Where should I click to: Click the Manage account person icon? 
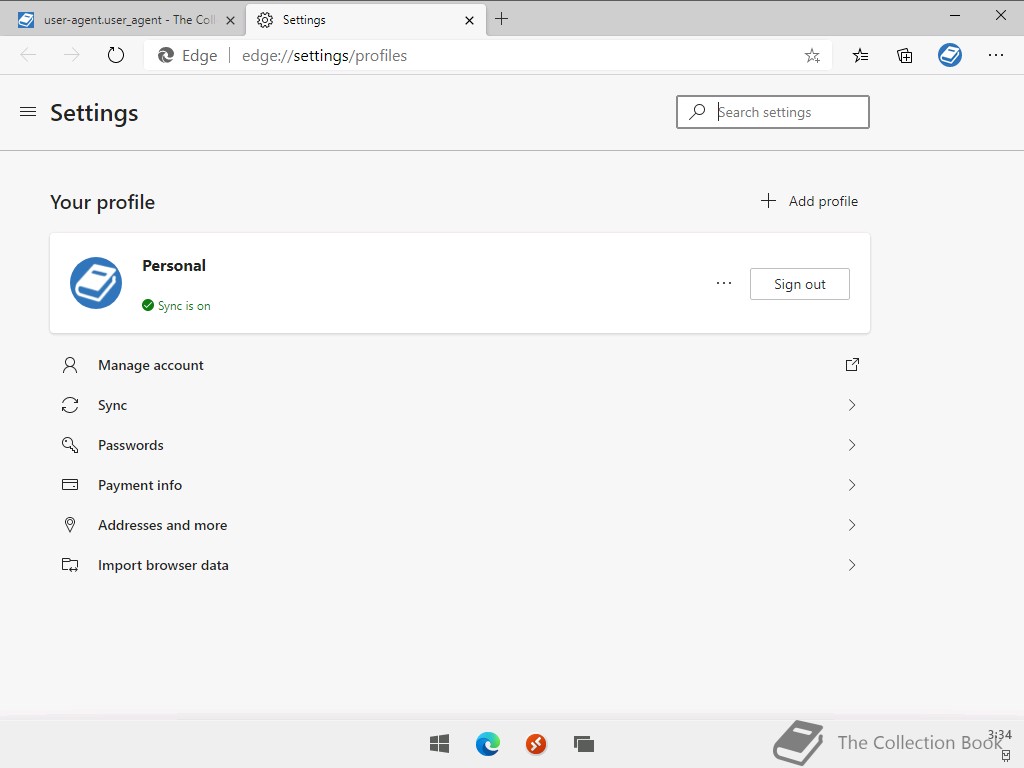[x=70, y=365]
